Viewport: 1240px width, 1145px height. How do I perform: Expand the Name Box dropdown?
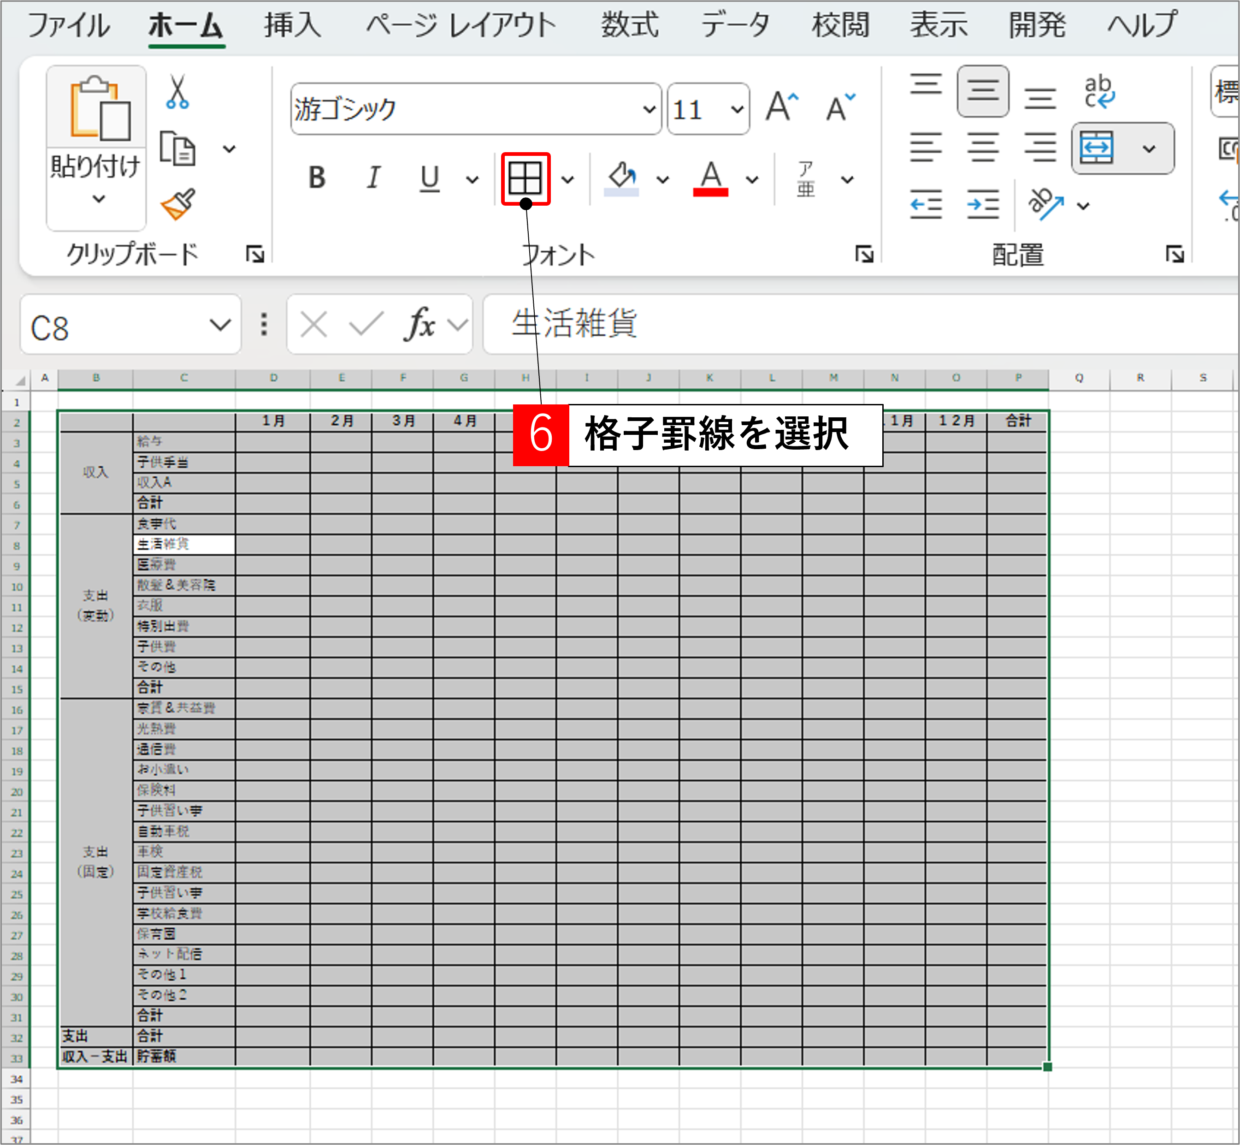(220, 325)
